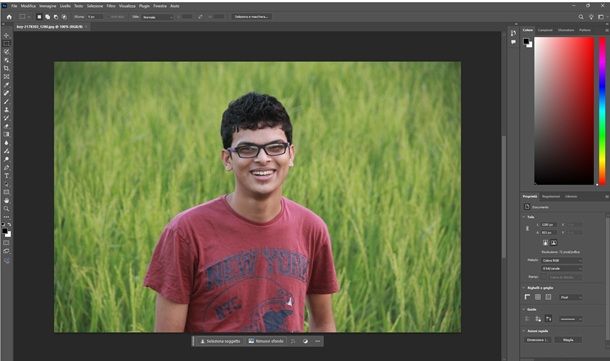Viewport: 610px width, 361px height.
Task: Open the Filtro menu
Action: coord(111,6)
